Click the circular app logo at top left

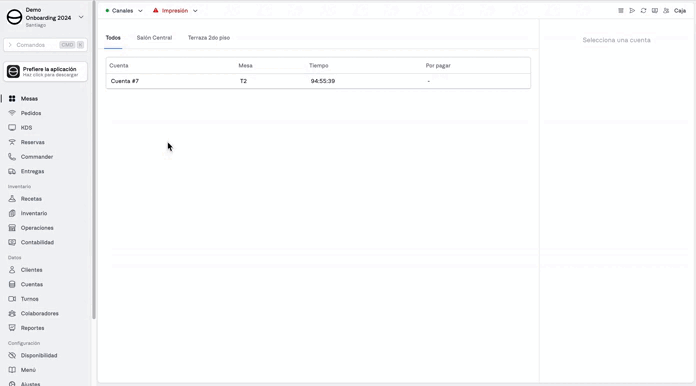point(14,17)
